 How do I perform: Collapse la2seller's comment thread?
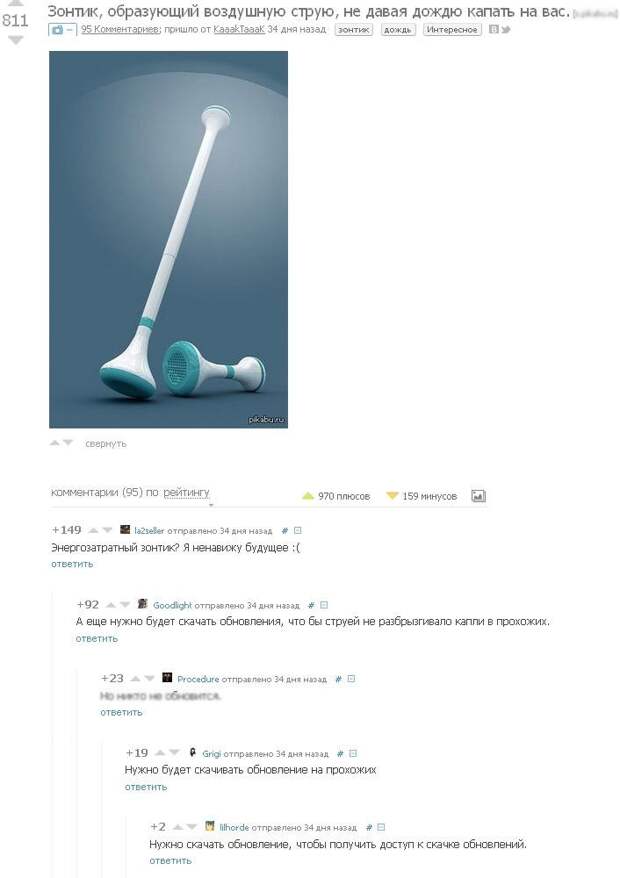pos(298,530)
